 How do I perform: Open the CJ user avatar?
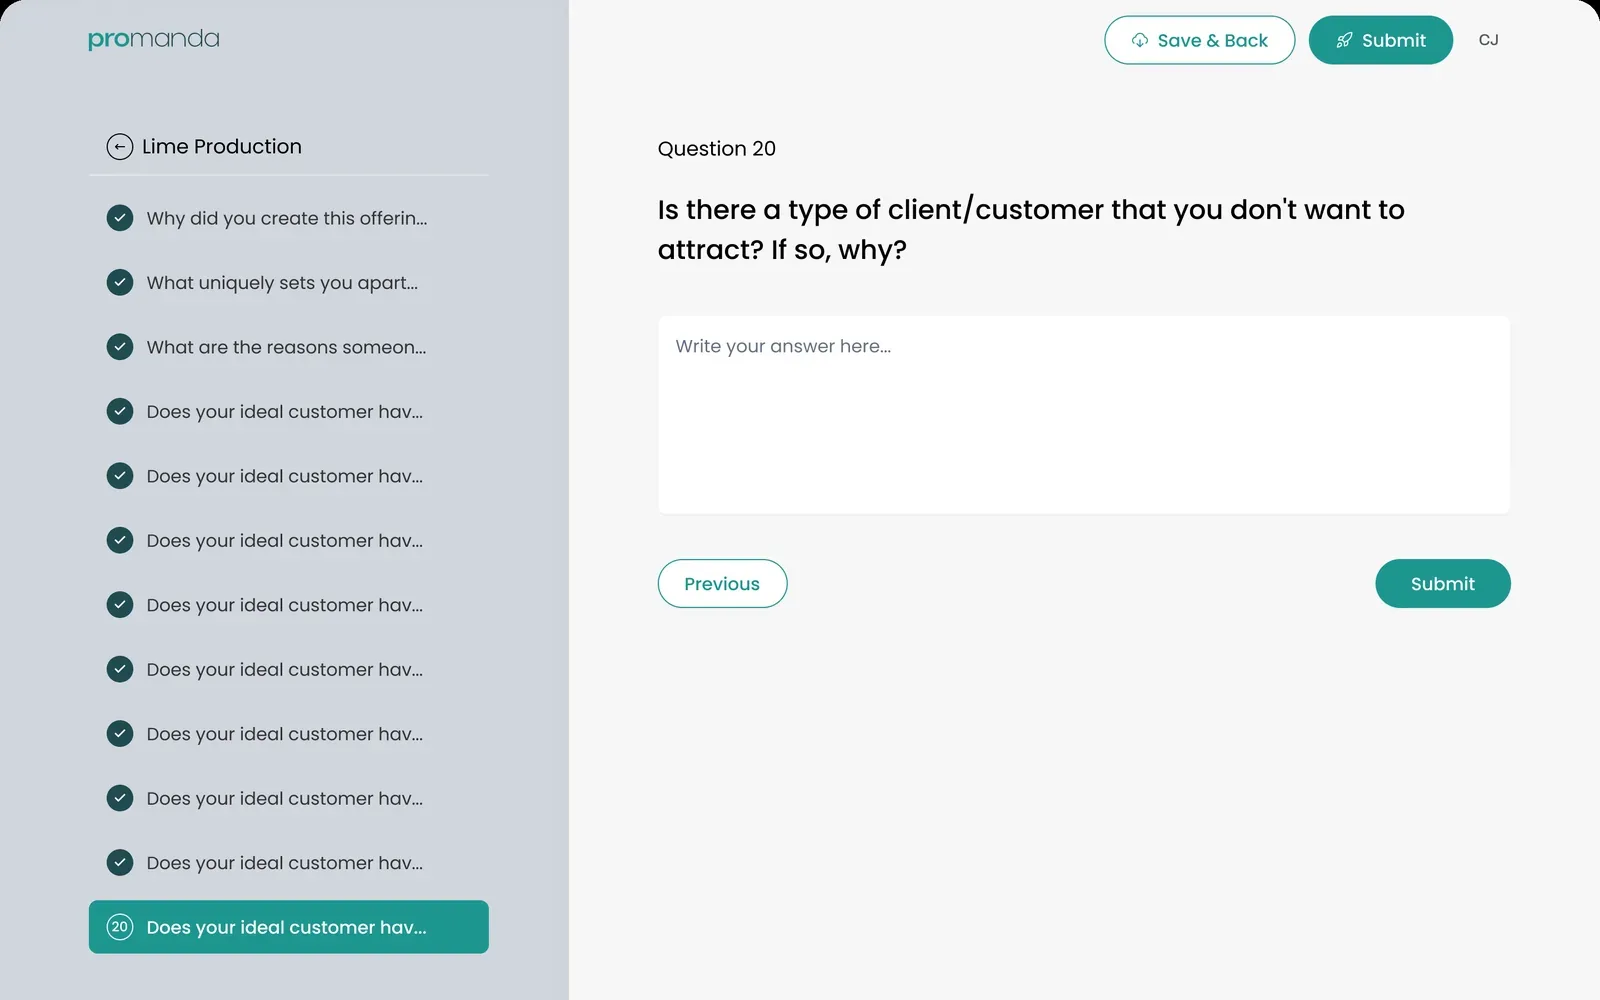coord(1488,40)
